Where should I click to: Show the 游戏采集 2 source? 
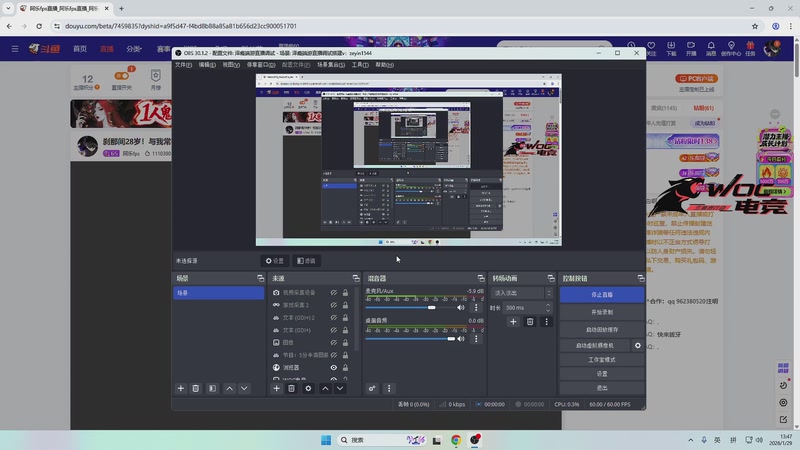click(x=334, y=305)
